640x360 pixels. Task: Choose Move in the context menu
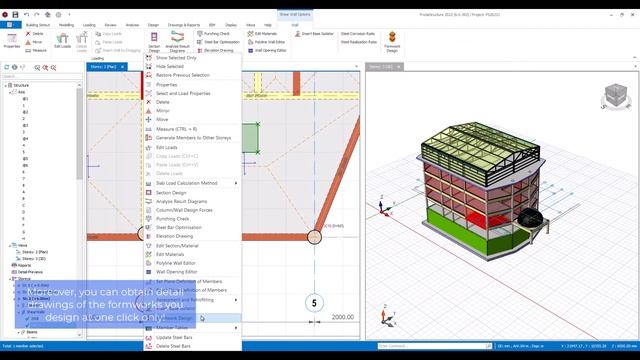(x=192, y=120)
